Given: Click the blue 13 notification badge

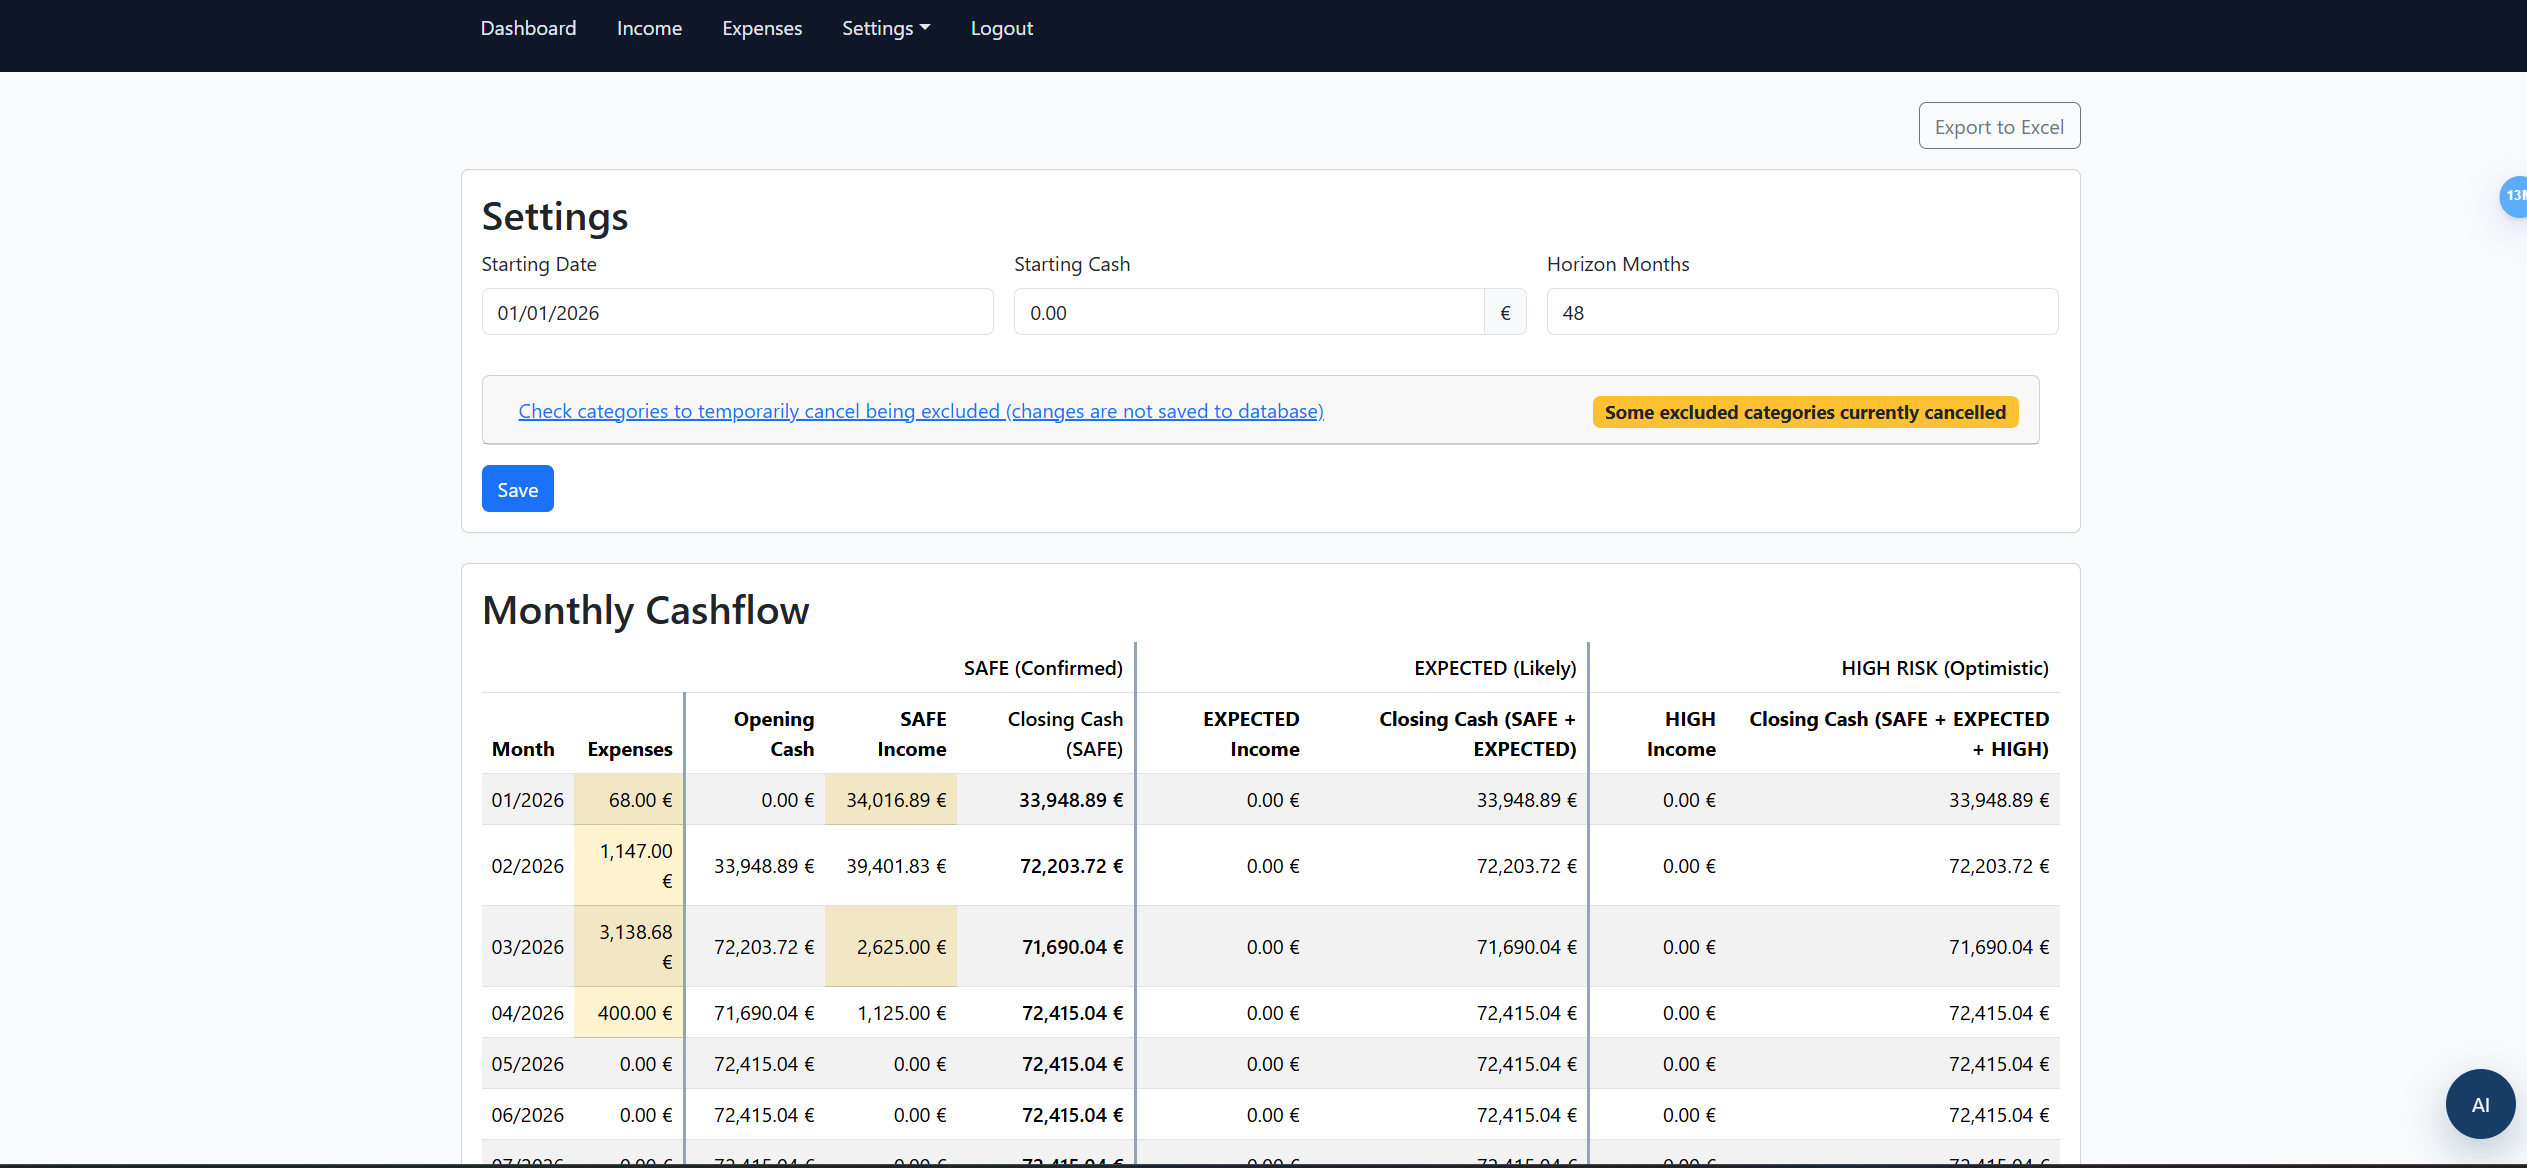Looking at the screenshot, I should click(2513, 196).
